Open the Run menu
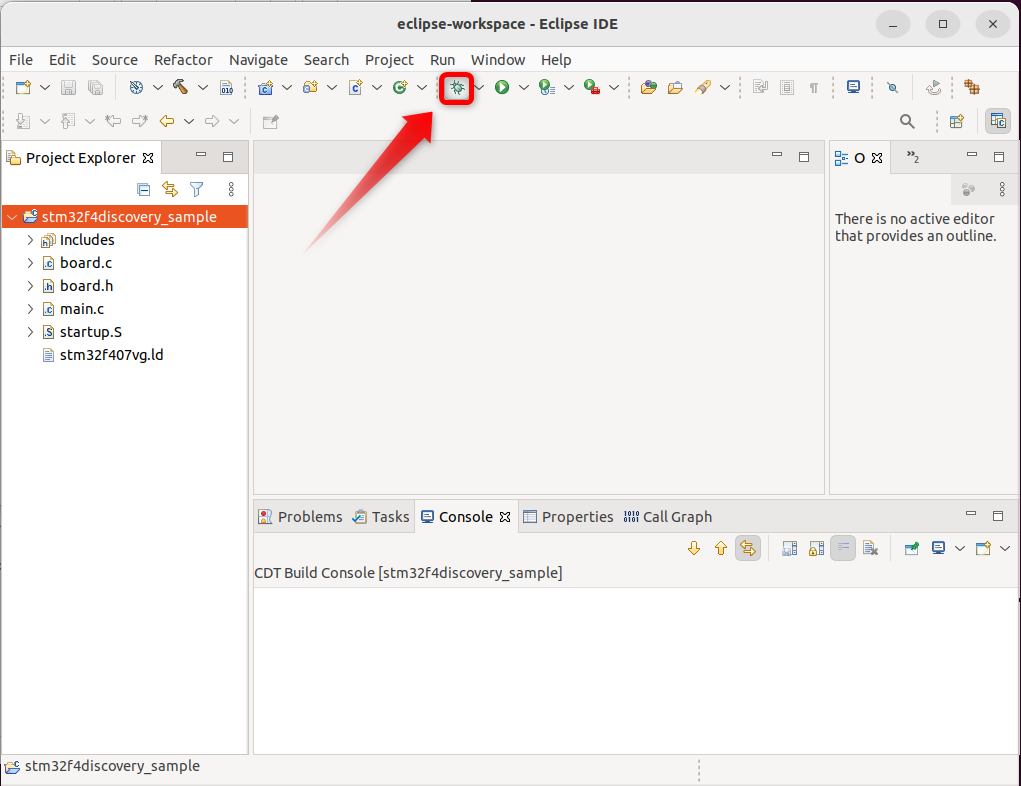This screenshot has width=1021, height=786. point(442,60)
